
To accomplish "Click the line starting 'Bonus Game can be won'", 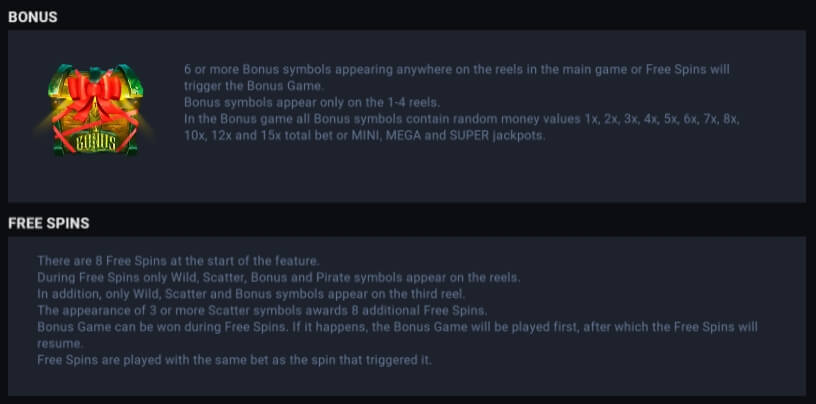I will tap(397, 327).
